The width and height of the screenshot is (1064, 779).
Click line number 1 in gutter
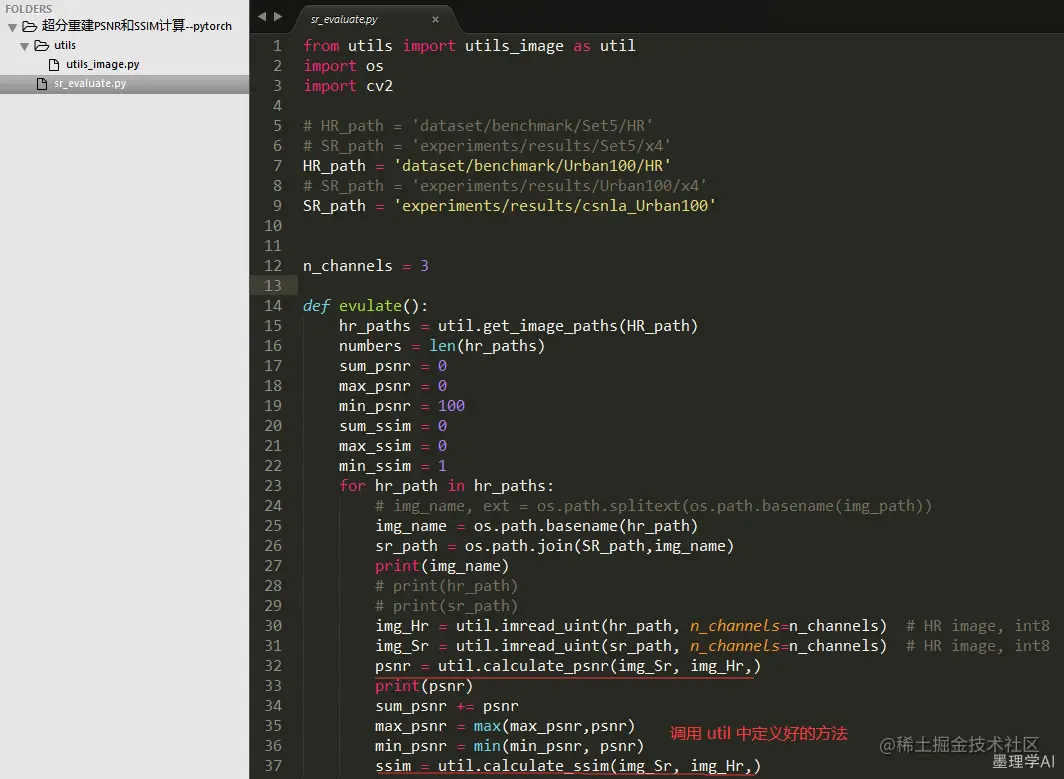tap(277, 45)
